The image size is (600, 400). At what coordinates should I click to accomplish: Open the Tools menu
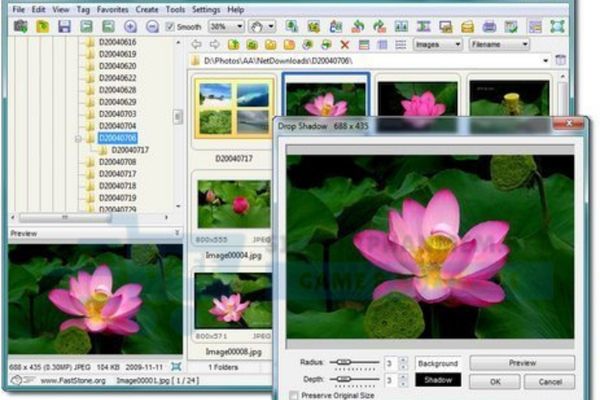coord(175,9)
